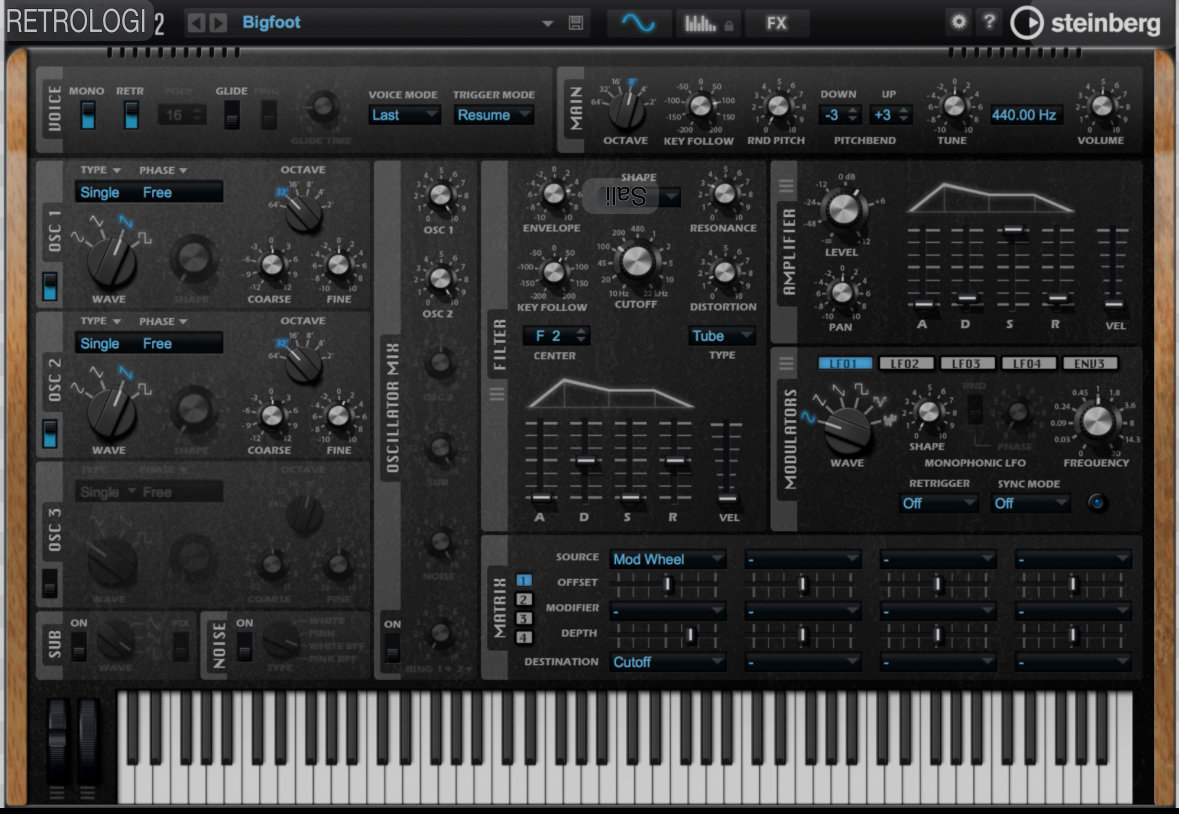
Task: Open the Voice Mode dropdown showing Last
Action: point(404,115)
